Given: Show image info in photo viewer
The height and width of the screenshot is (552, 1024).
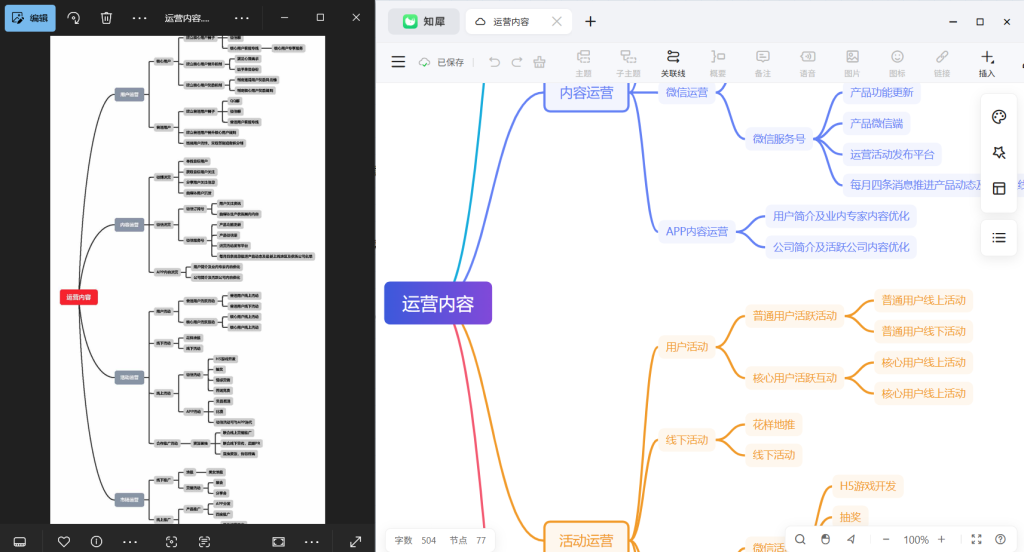Looking at the screenshot, I should click(97, 542).
